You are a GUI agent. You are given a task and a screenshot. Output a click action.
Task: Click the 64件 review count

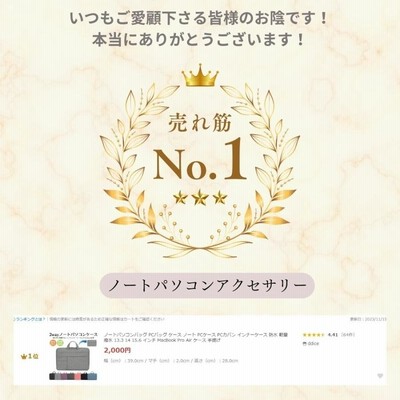(x=348, y=334)
